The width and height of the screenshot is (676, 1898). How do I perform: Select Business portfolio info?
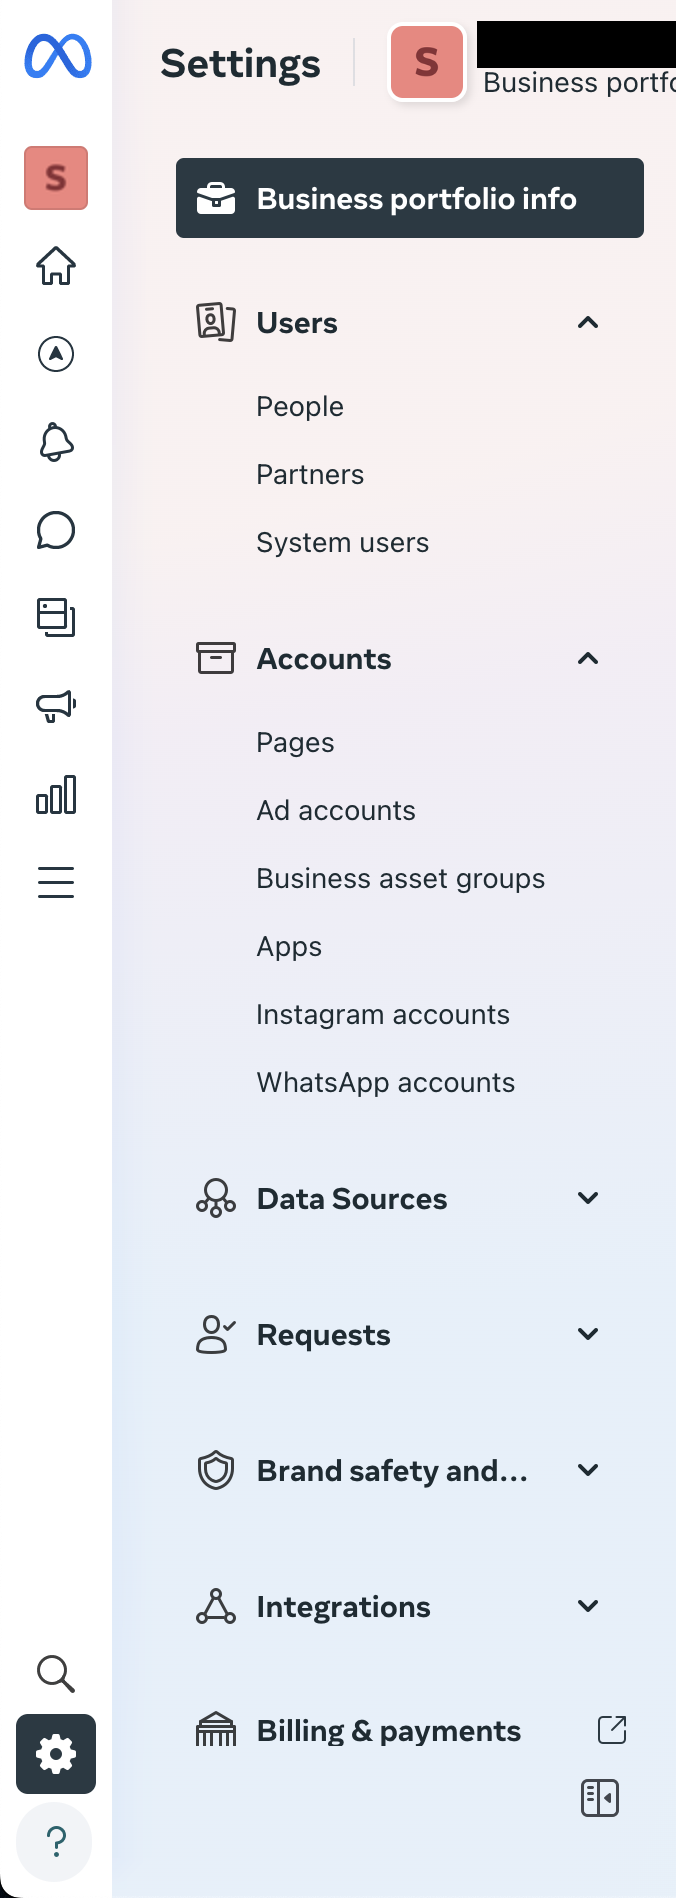410,198
